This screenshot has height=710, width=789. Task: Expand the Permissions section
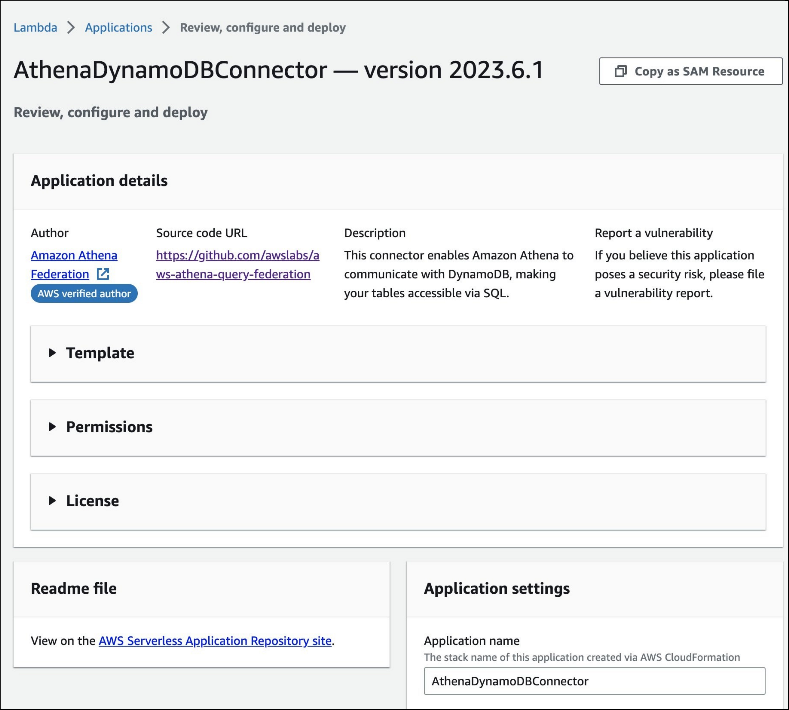click(x=108, y=427)
